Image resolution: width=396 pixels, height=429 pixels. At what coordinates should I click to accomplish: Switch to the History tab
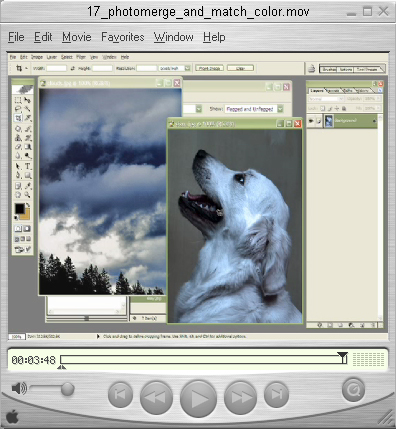pyautogui.click(x=363, y=91)
